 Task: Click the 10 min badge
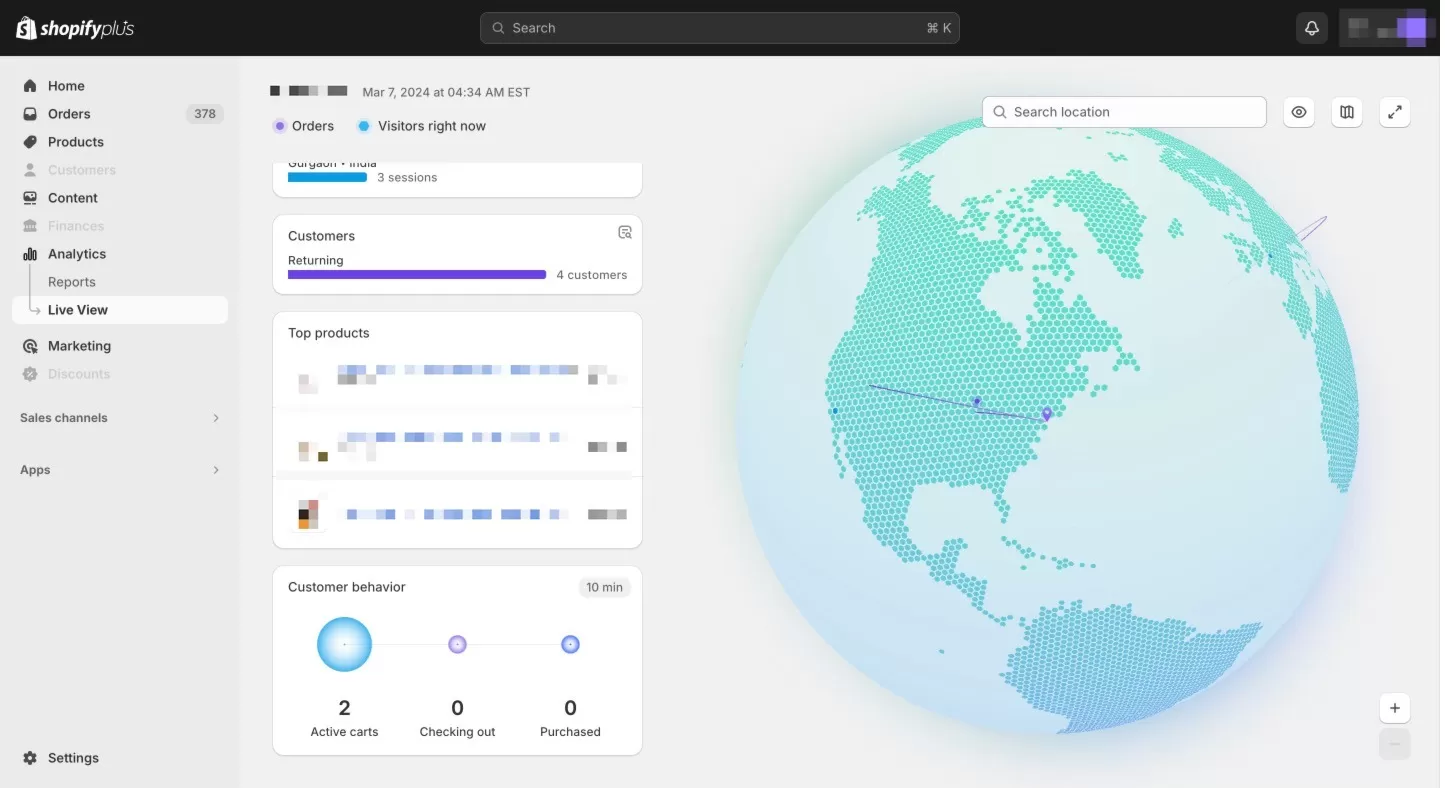(605, 587)
